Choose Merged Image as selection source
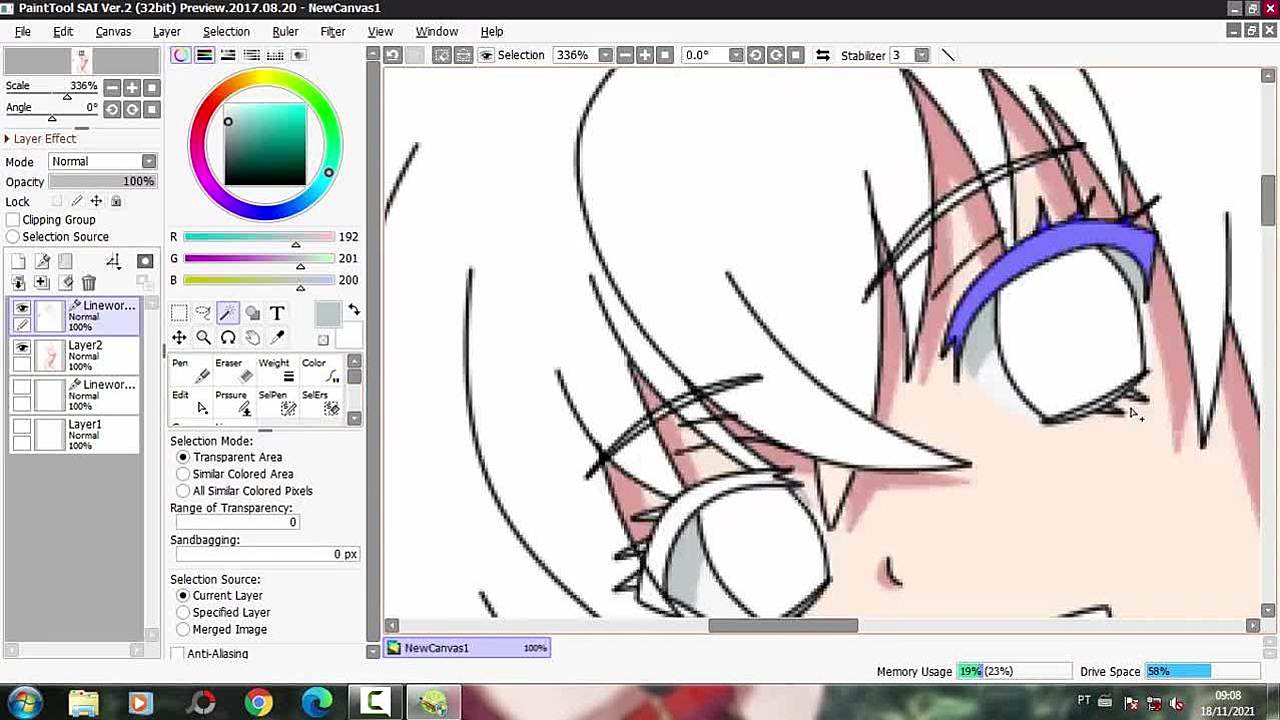 click(x=183, y=629)
